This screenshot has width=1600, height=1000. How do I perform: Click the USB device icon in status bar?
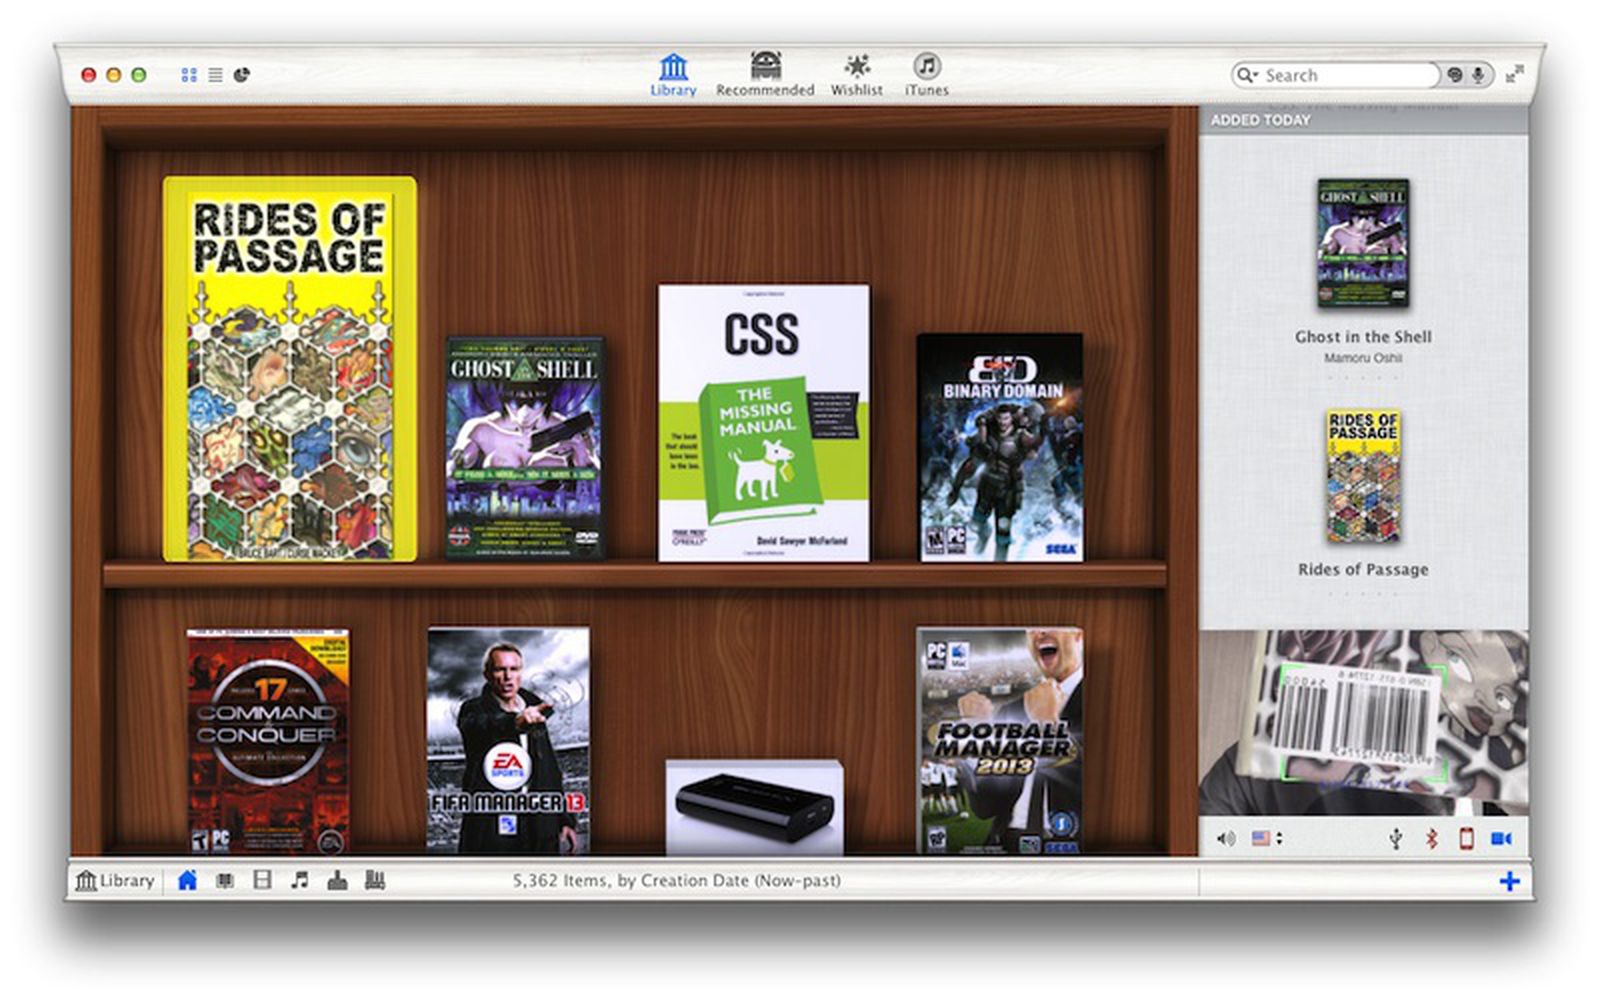click(1396, 838)
